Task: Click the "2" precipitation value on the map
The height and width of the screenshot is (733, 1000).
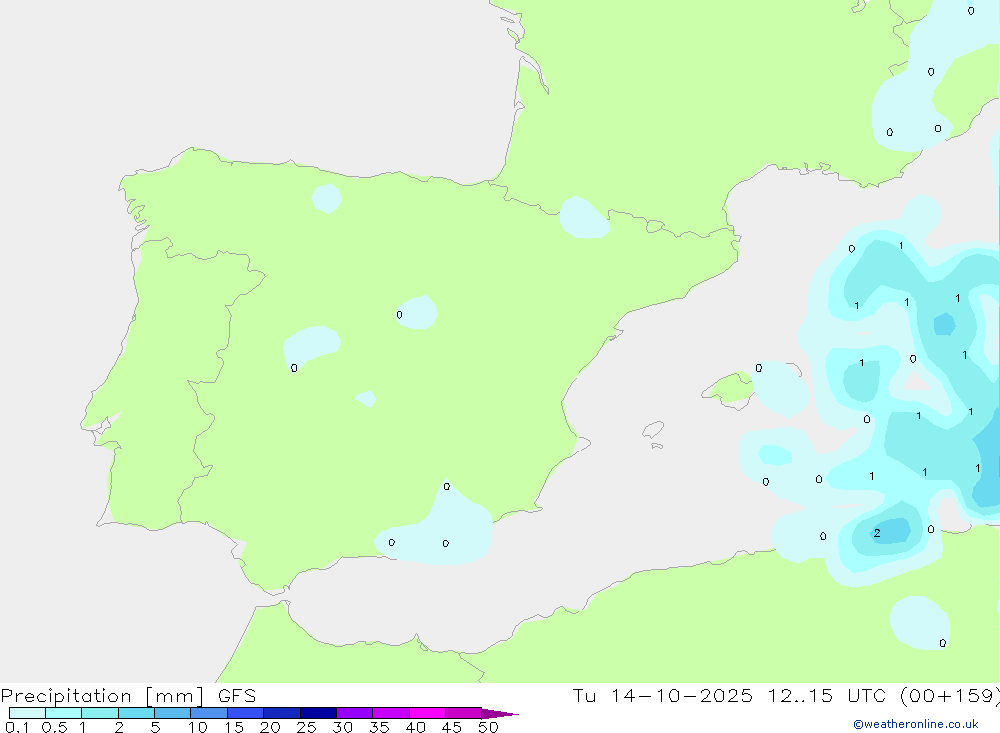Action: [877, 533]
